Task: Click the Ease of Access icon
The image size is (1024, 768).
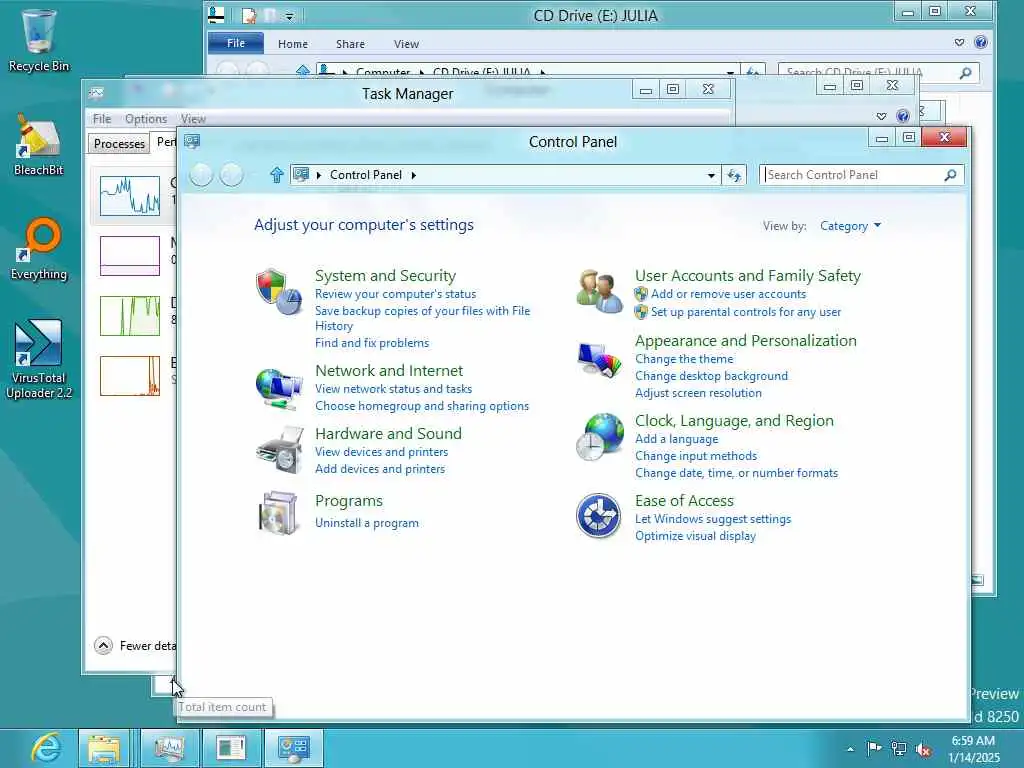Action: click(598, 515)
